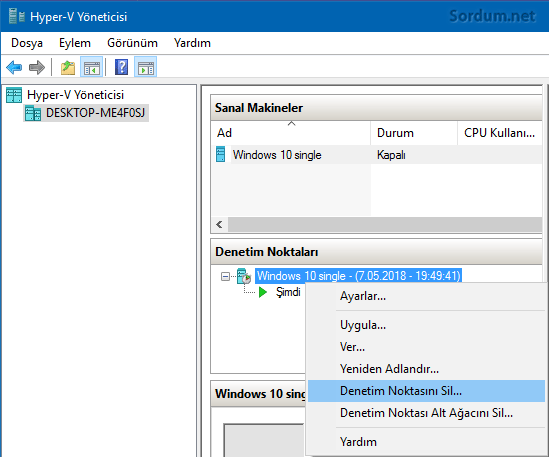This screenshot has width=549, height=457.
Task: Choose Ayarlar... from the context menu
Action: [426, 296]
